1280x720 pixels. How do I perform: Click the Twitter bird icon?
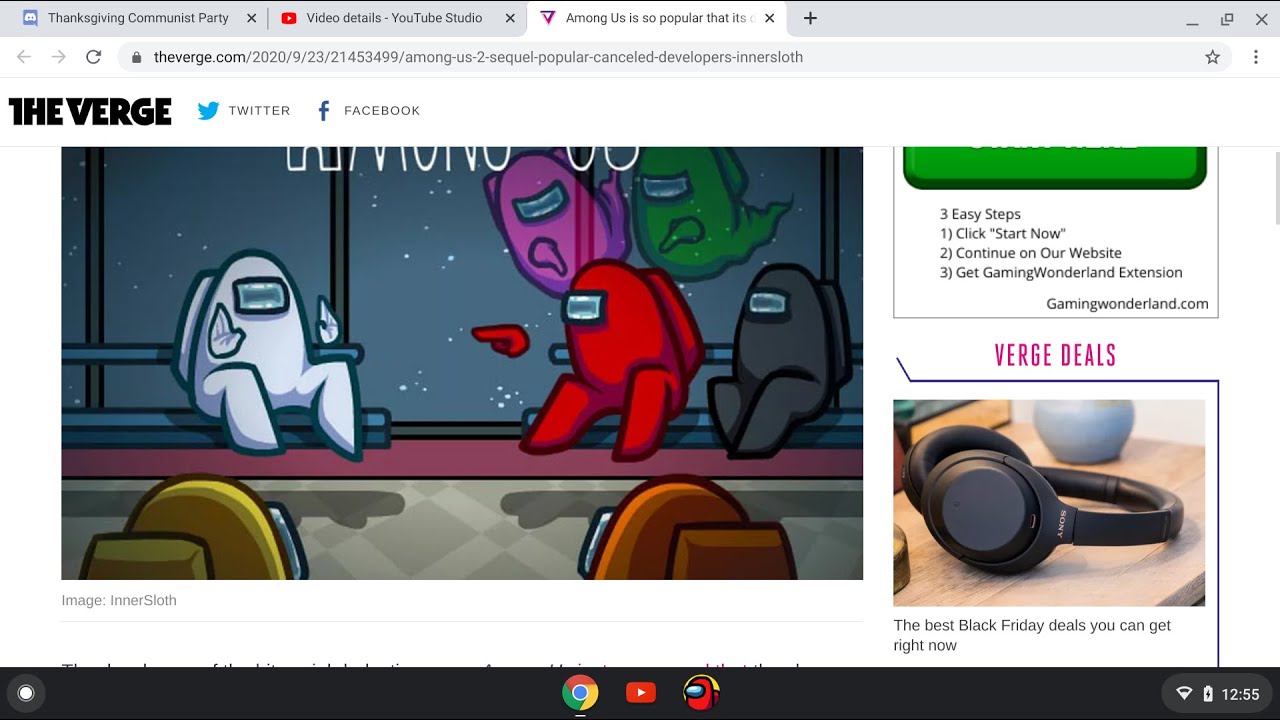click(208, 111)
